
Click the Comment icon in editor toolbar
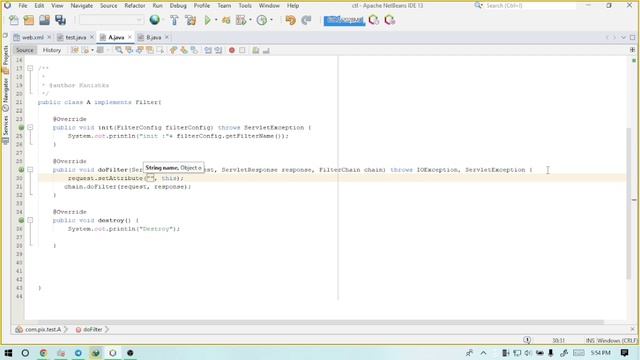point(256,50)
